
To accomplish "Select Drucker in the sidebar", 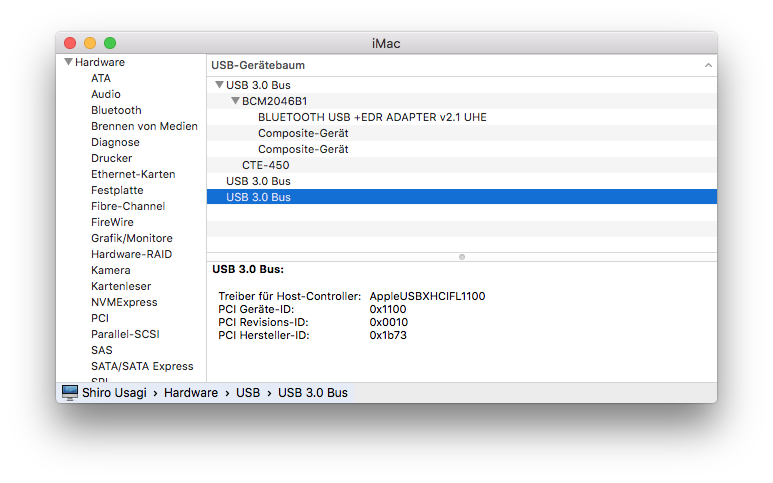I will click(111, 158).
